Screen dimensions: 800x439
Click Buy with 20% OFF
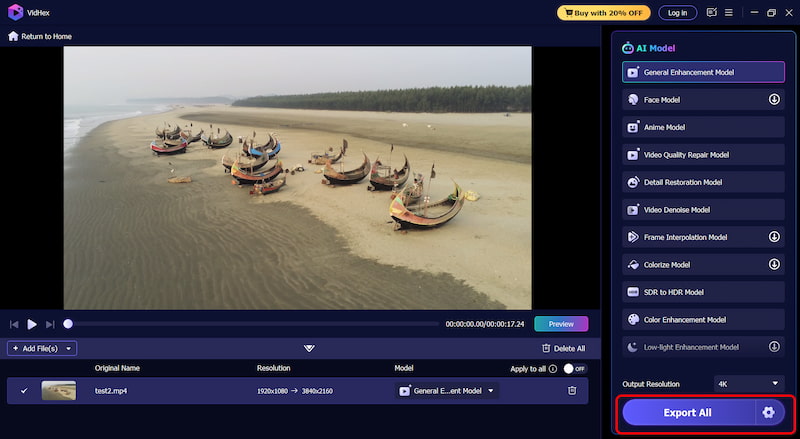pyautogui.click(x=604, y=13)
